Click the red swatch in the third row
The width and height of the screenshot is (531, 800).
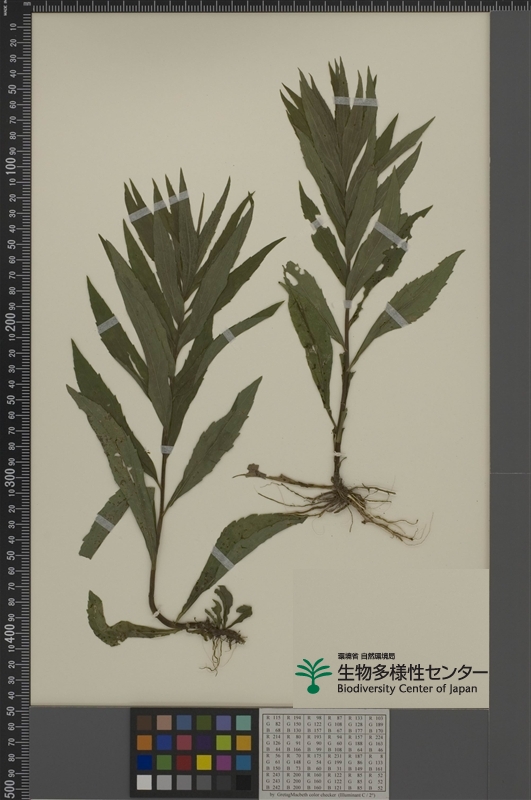184,762
